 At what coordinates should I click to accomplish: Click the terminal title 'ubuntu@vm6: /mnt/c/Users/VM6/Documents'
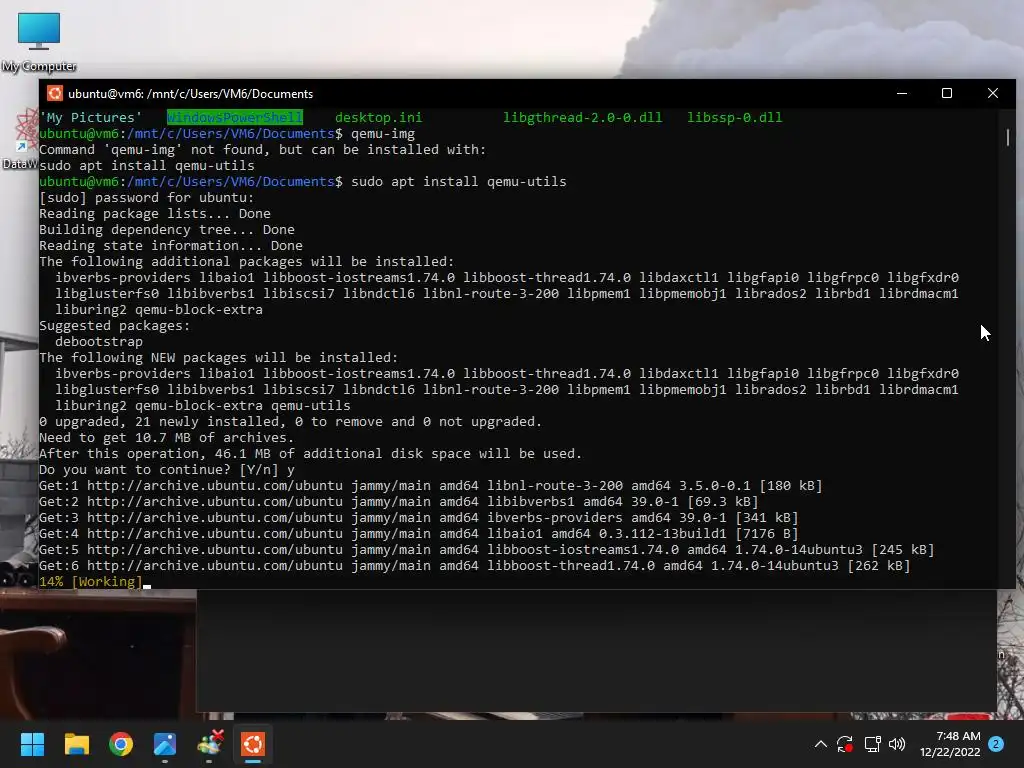click(x=190, y=94)
